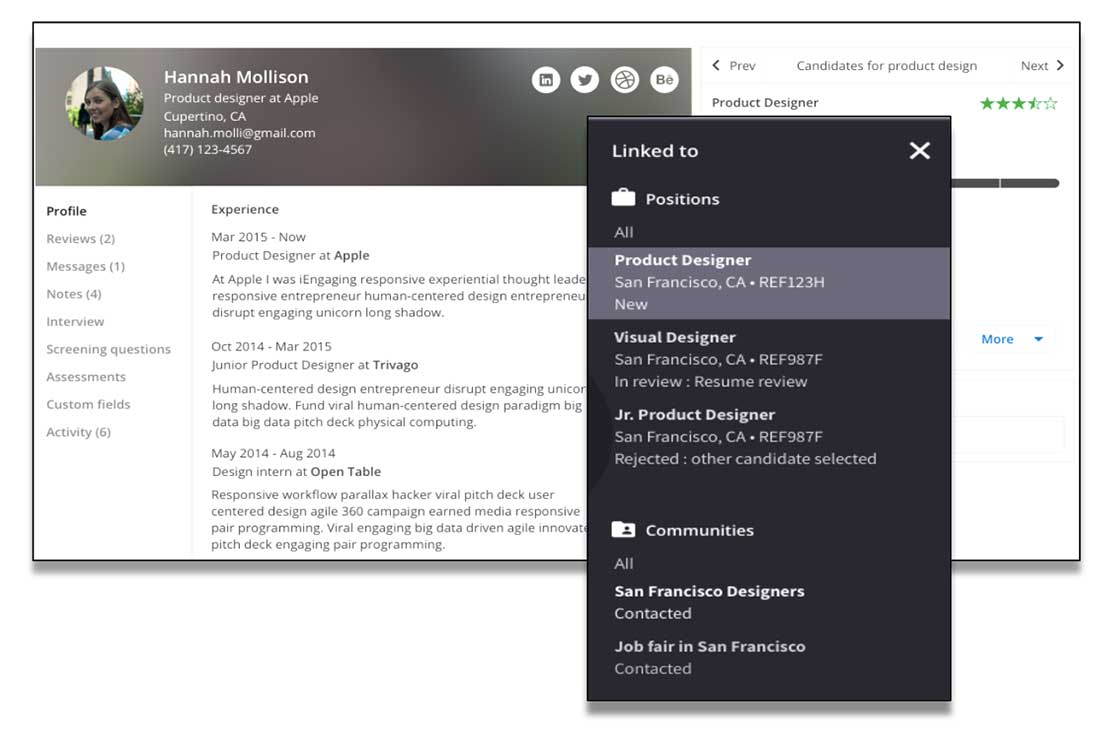Expand the More dropdown
Image resolution: width=1116 pixels, height=735 pixels.
[x=1012, y=339]
